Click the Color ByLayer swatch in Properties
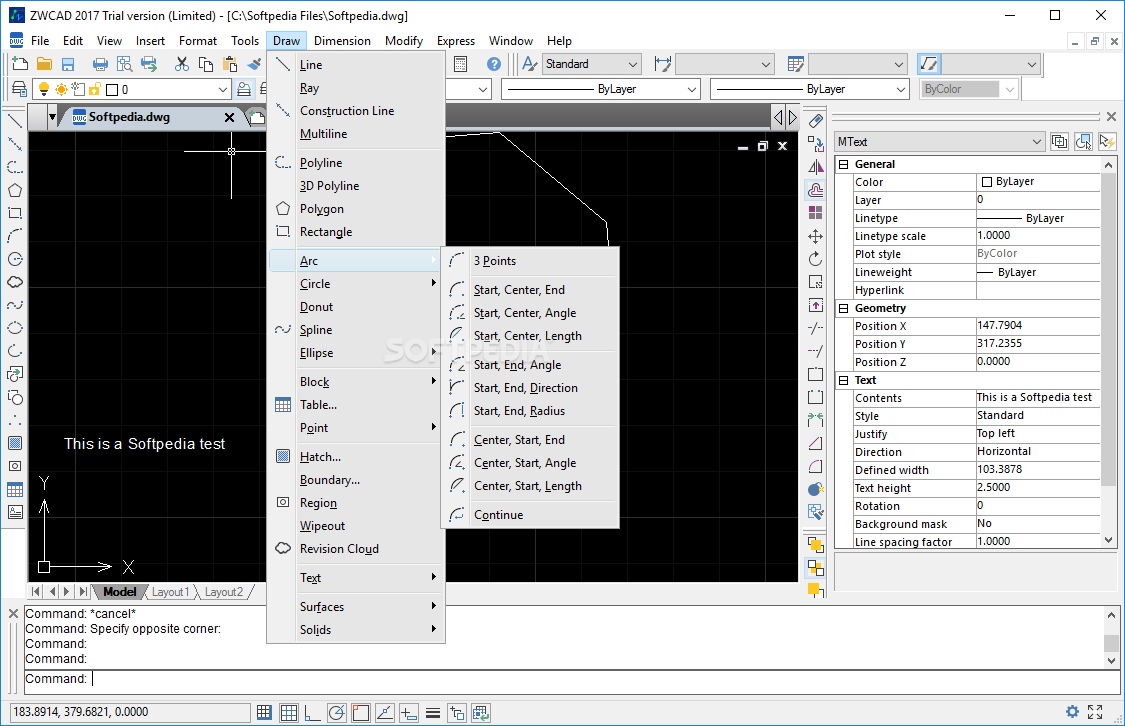The image size is (1125, 726). pyautogui.click(x=987, y=182)
